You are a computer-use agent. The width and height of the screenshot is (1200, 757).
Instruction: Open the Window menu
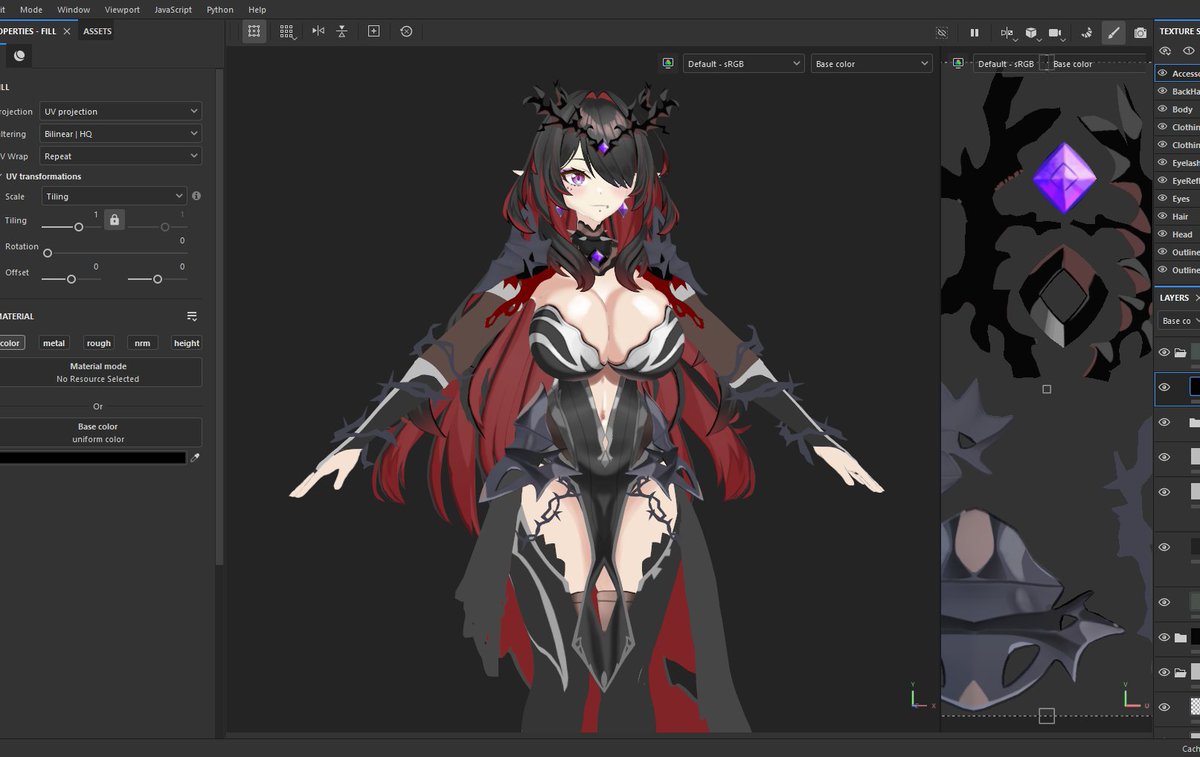(73, 9)
